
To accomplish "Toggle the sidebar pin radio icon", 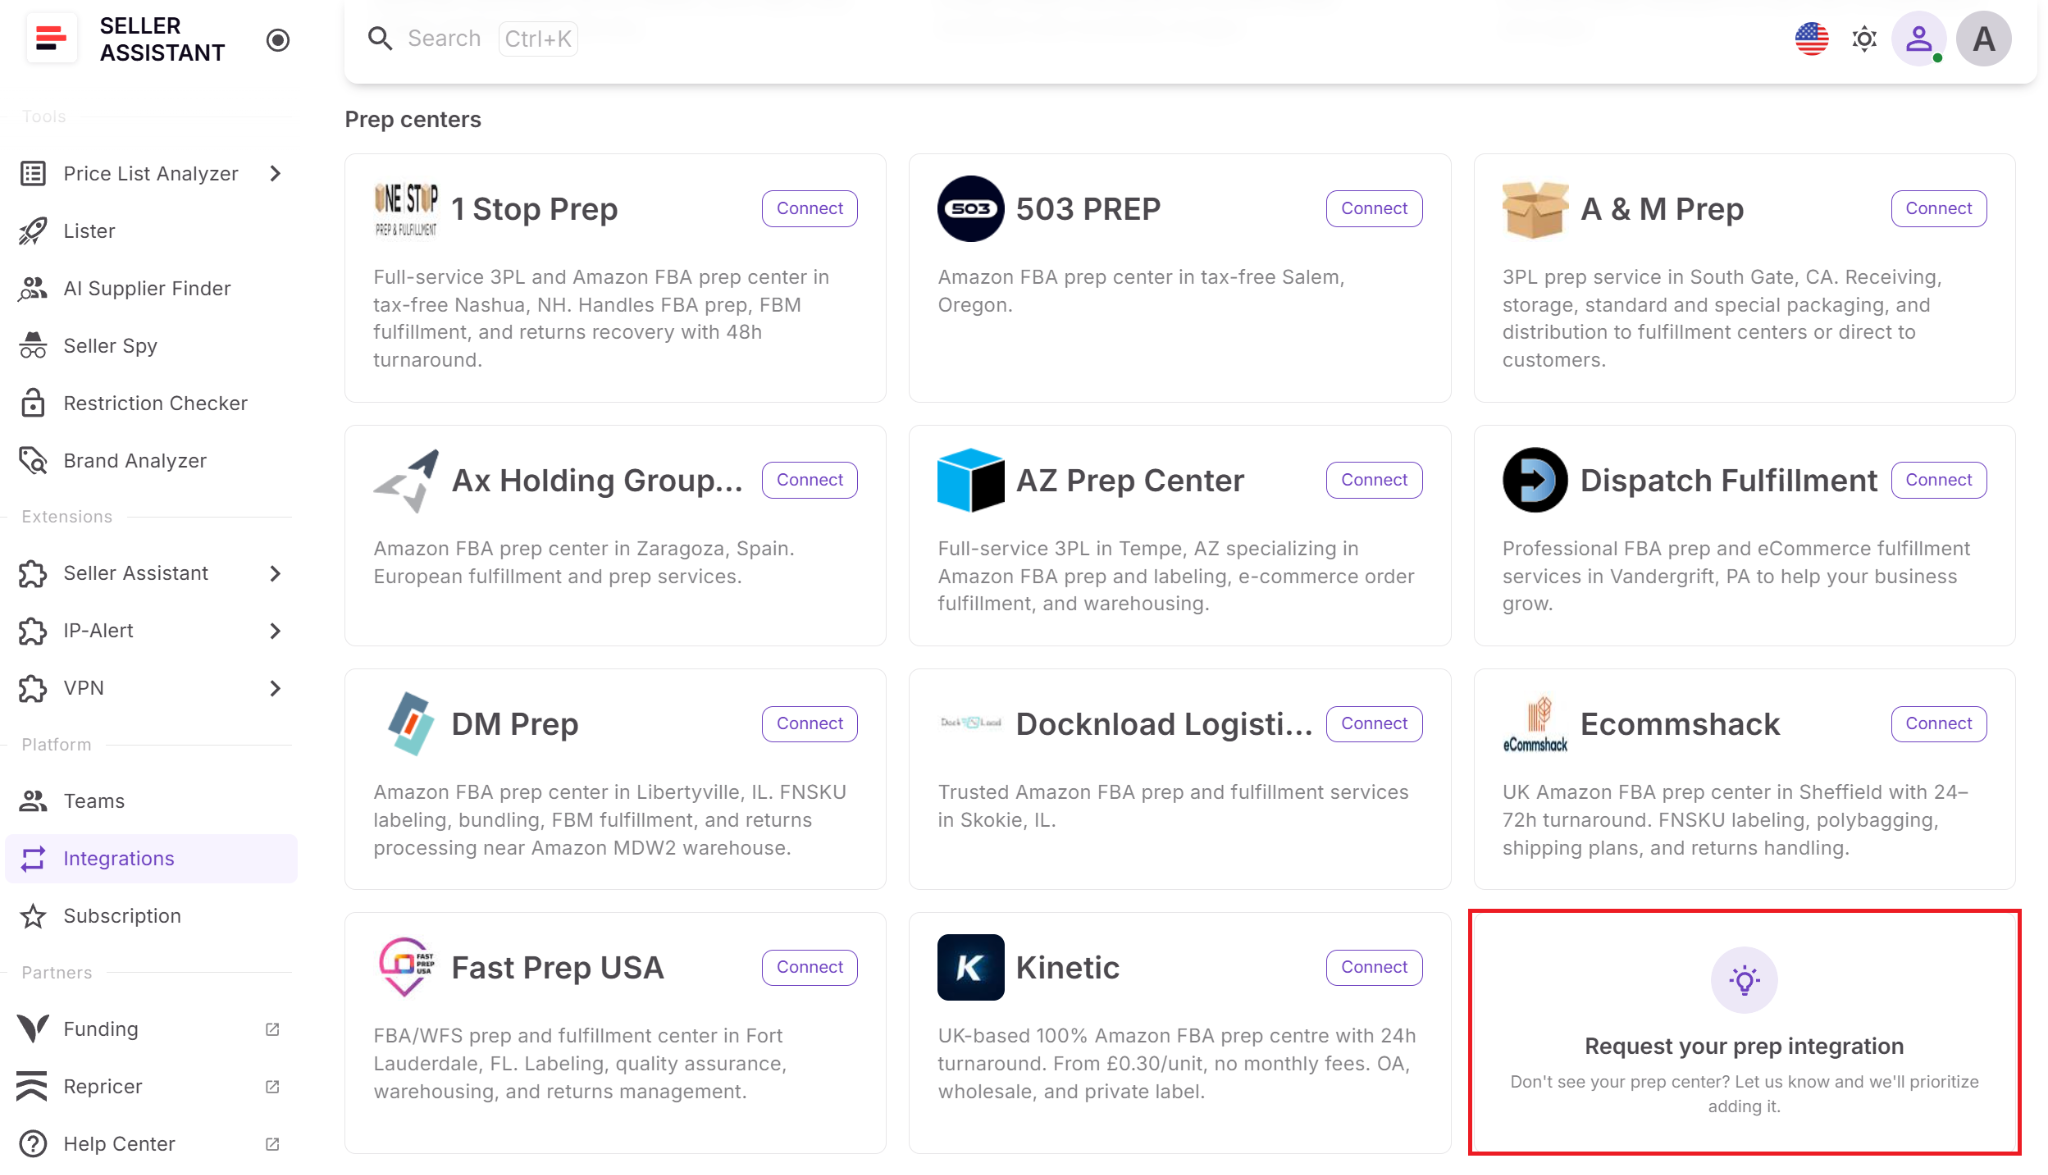I will (x=278, y=40).
